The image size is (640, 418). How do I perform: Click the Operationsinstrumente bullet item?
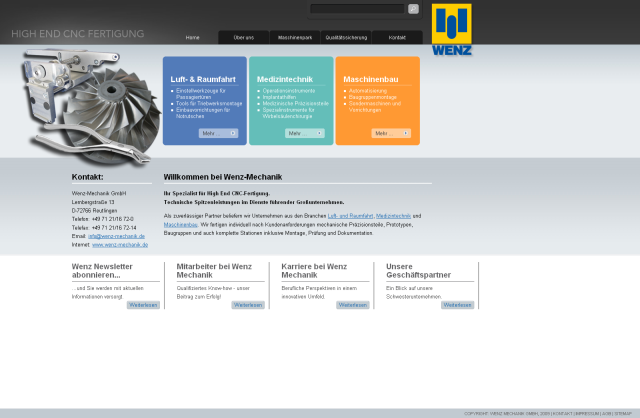point(289,91)
